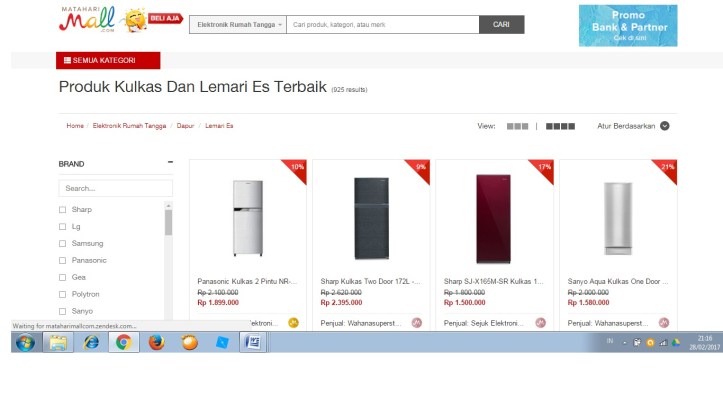Open Google Chrome from taskbar

pos(124,342)
